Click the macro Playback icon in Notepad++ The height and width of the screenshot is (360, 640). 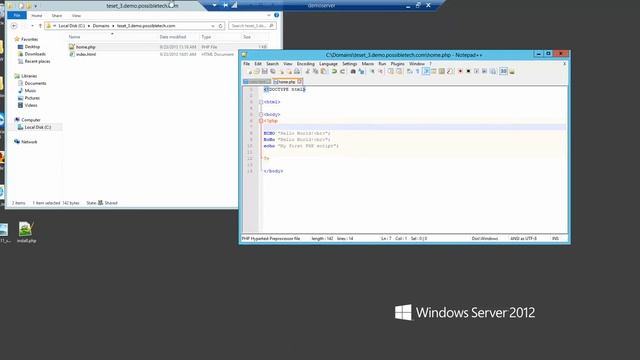coord(476,71)
